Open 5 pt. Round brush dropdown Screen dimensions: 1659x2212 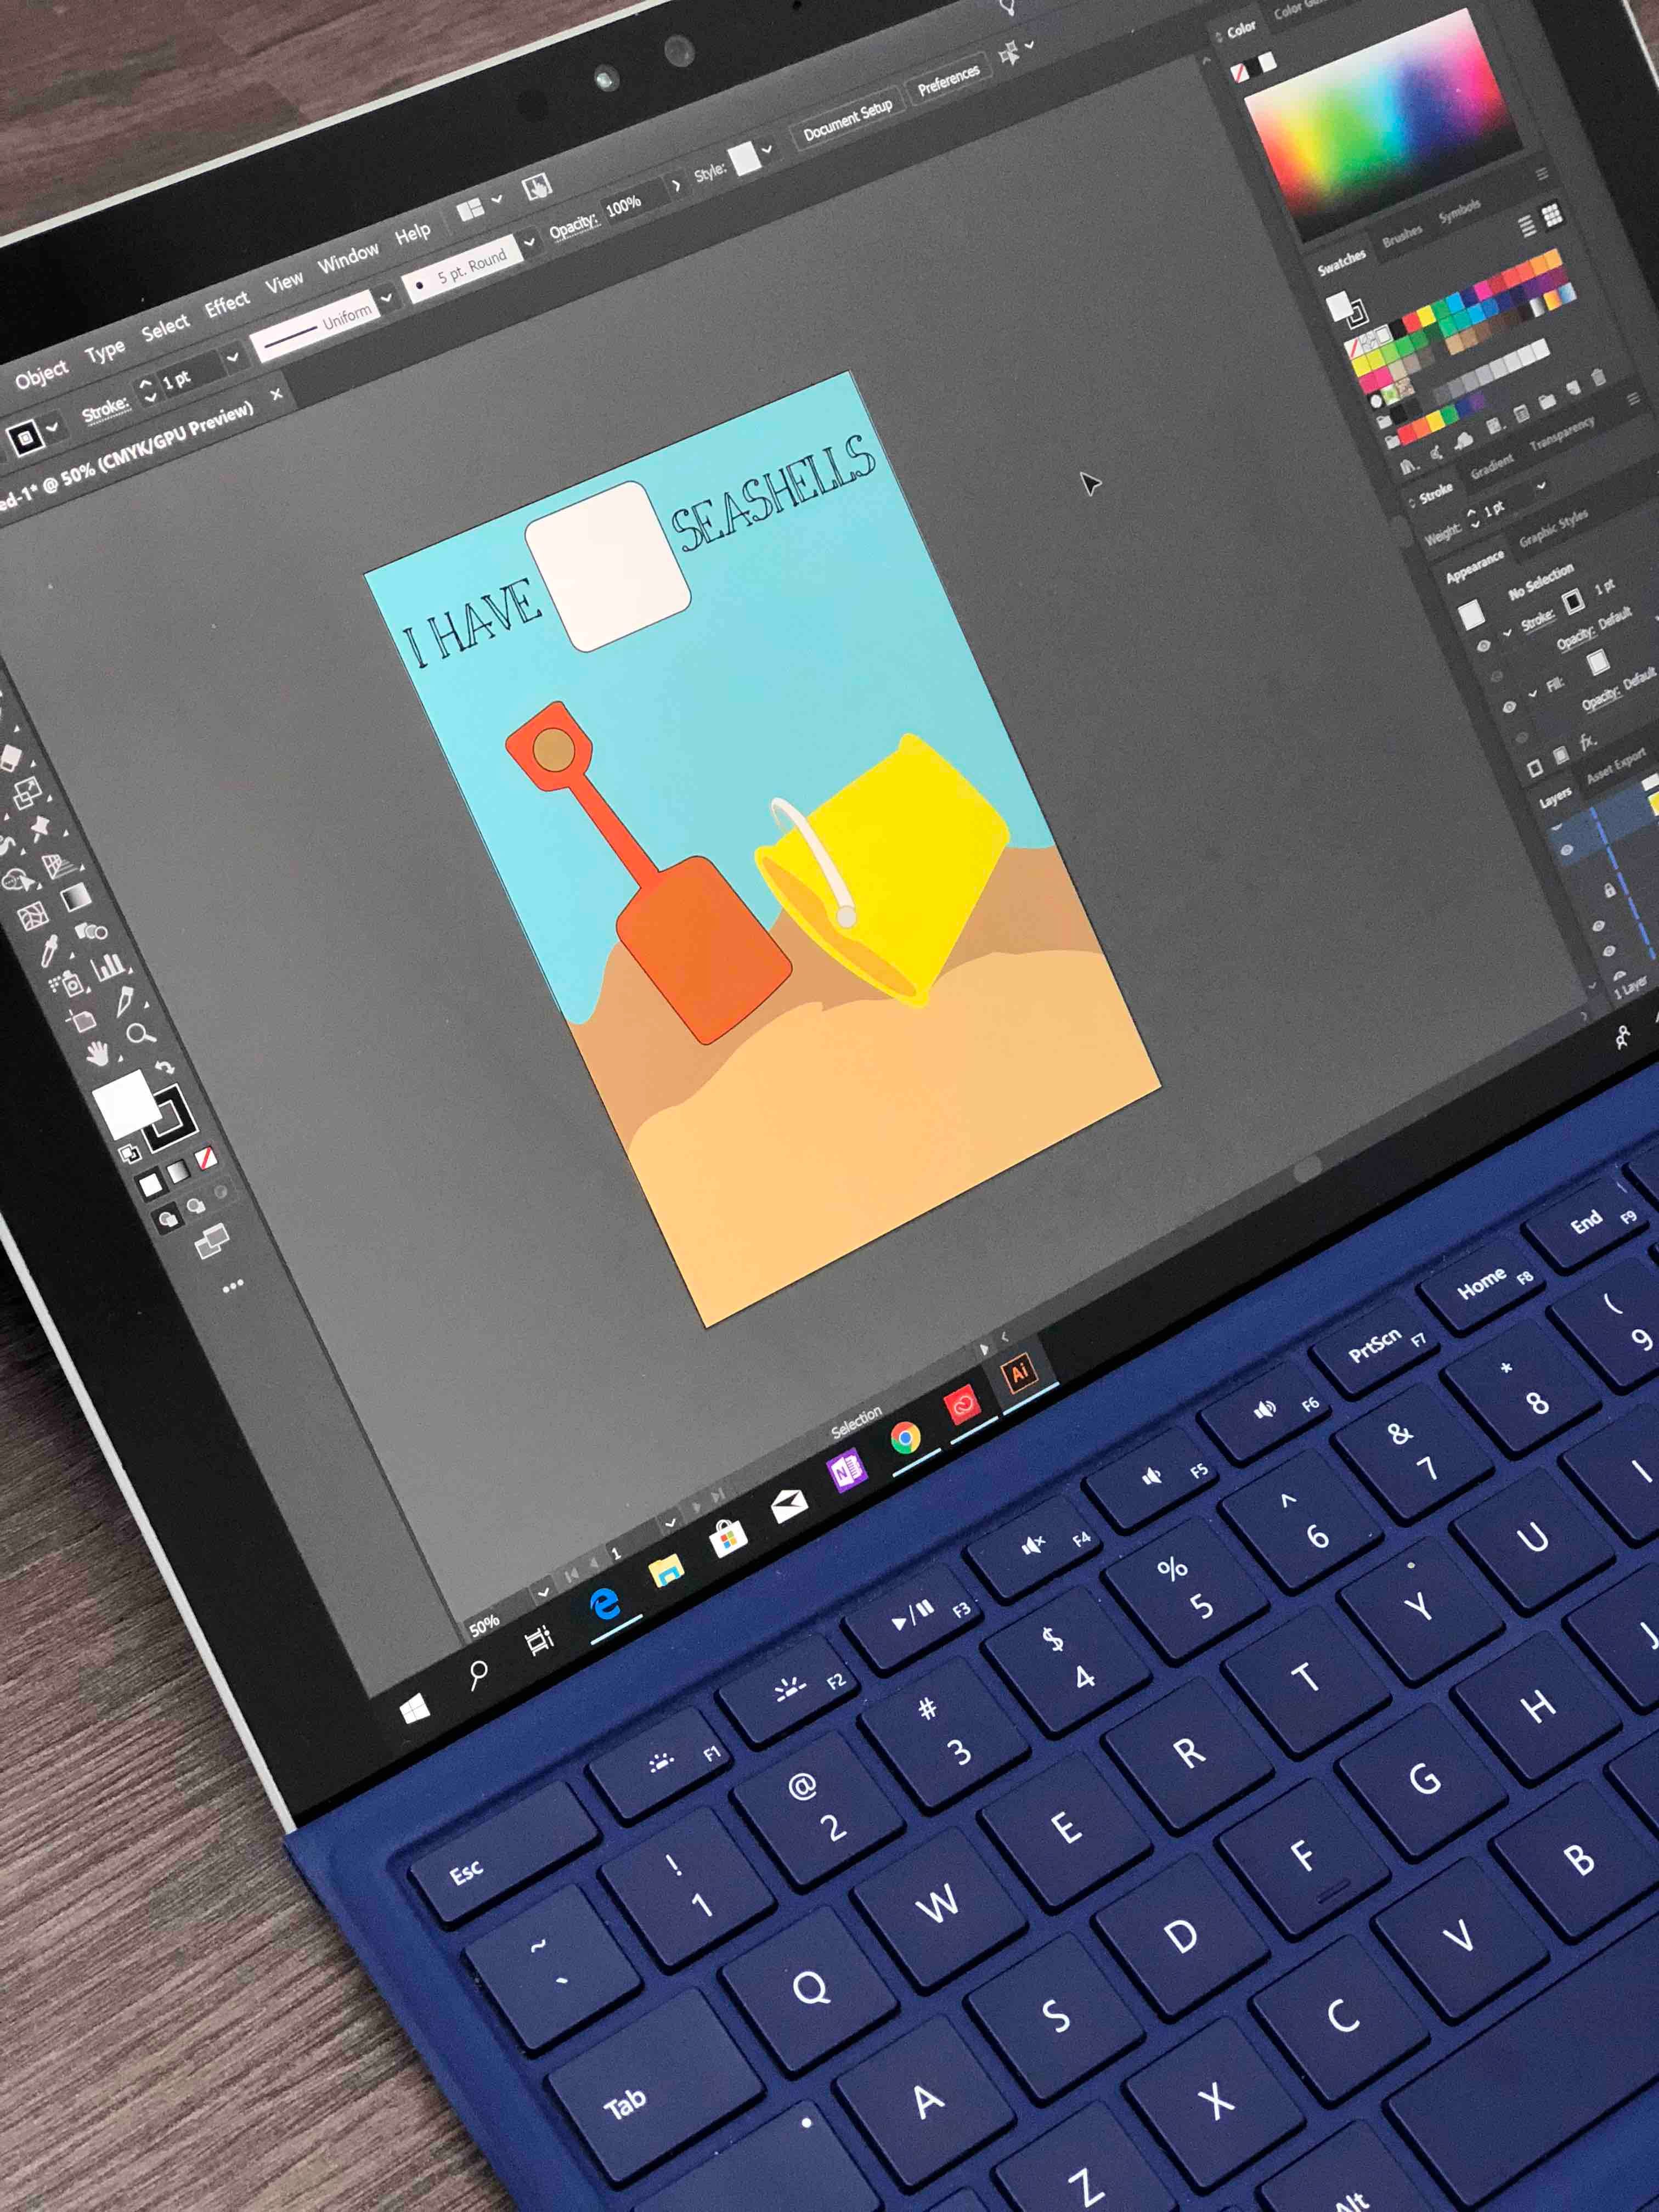click(x=529, y=242)
